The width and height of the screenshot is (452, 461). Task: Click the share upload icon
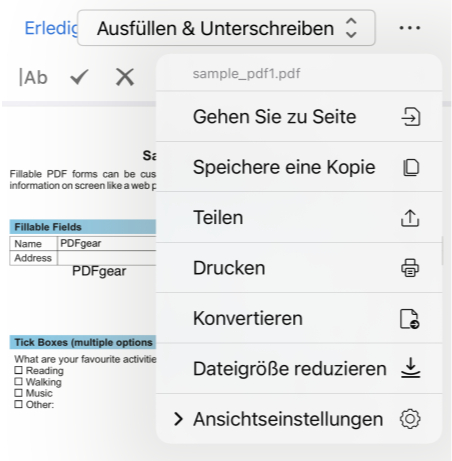pyautogui.click(x=410, y=218)
